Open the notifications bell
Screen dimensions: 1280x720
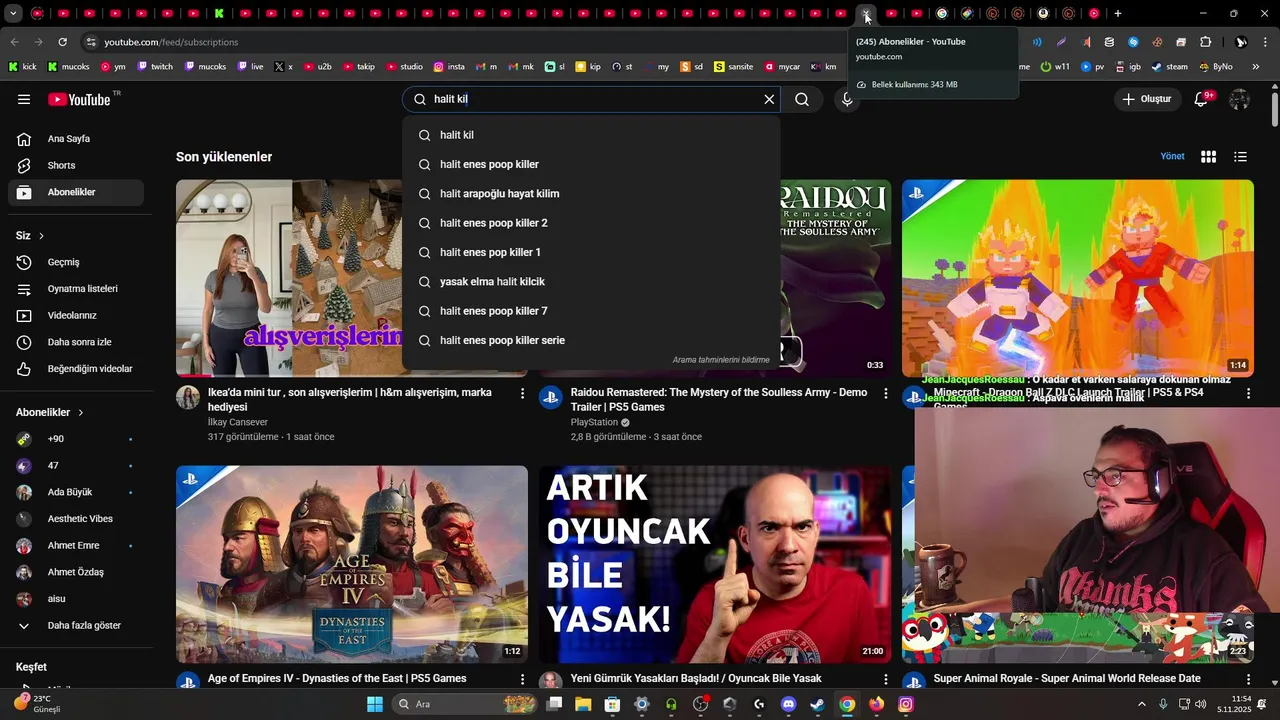coord(1202,99)
